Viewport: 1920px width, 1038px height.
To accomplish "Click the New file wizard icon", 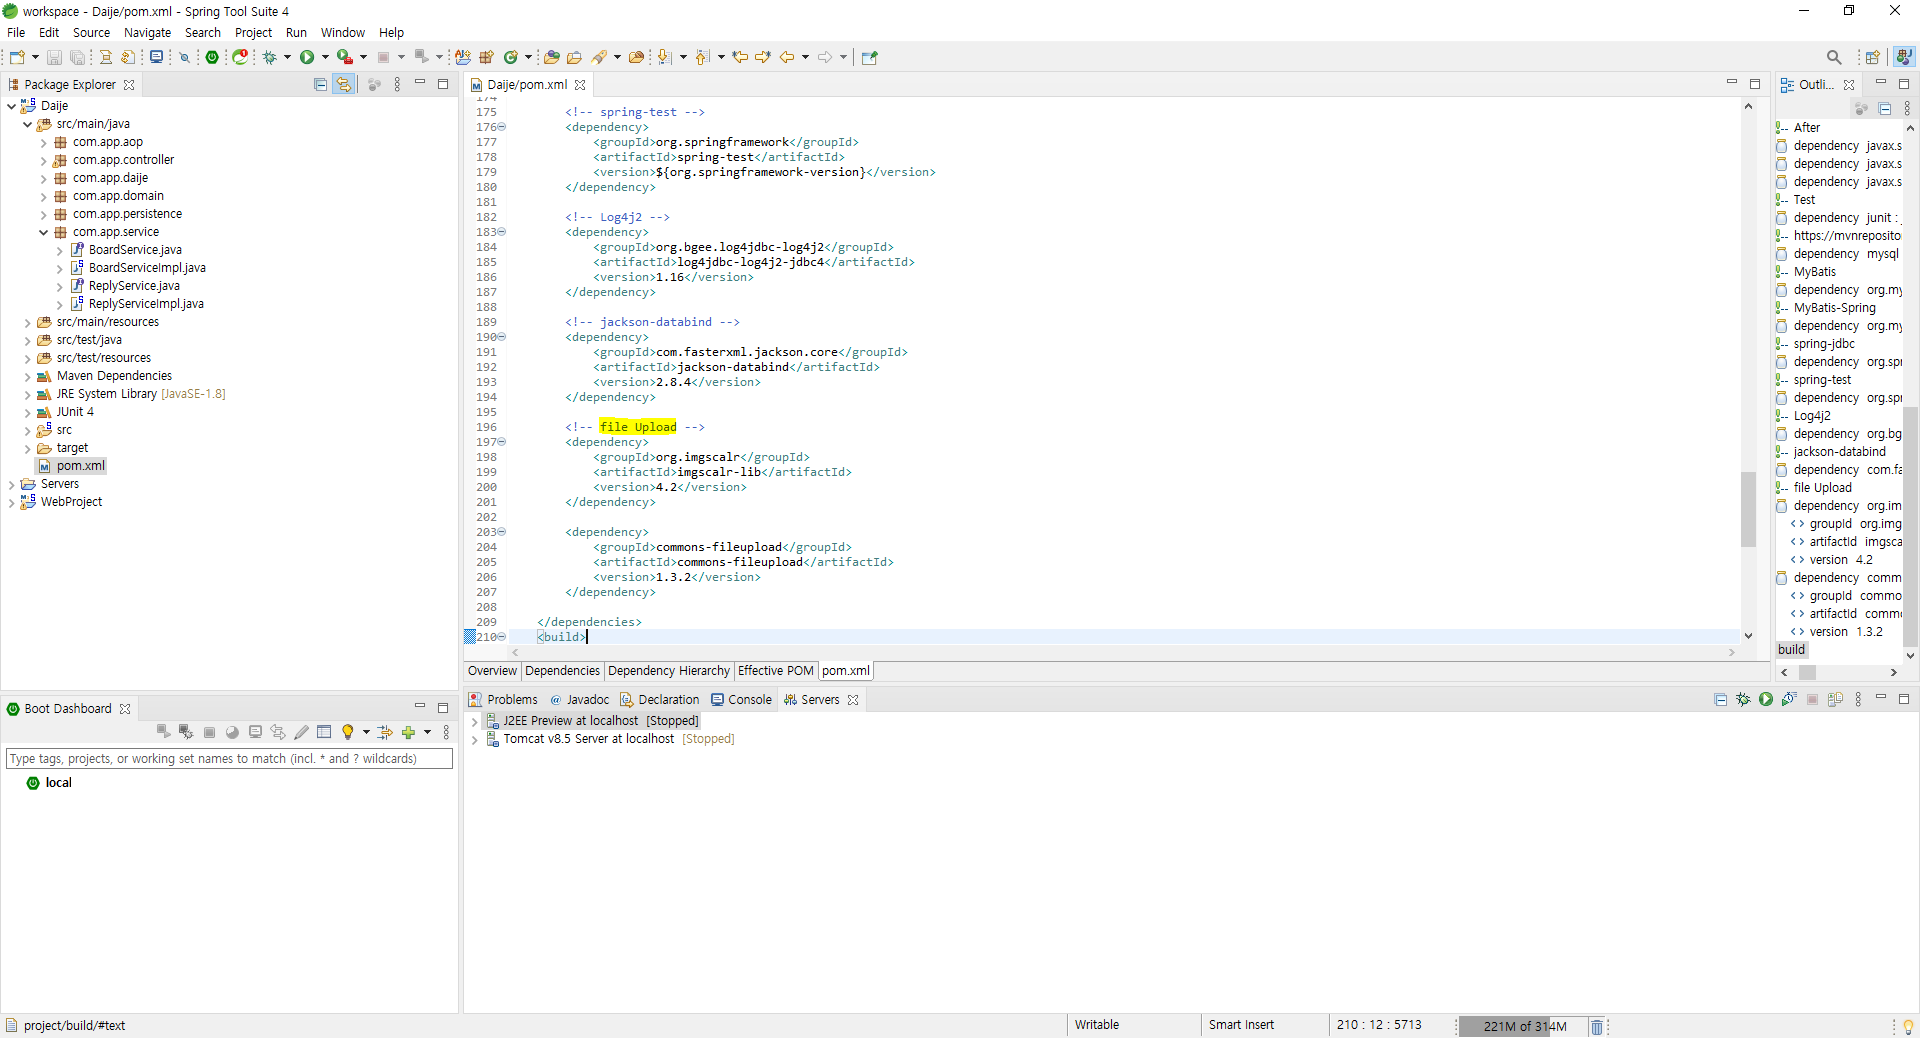I will (x=17, y=57).
